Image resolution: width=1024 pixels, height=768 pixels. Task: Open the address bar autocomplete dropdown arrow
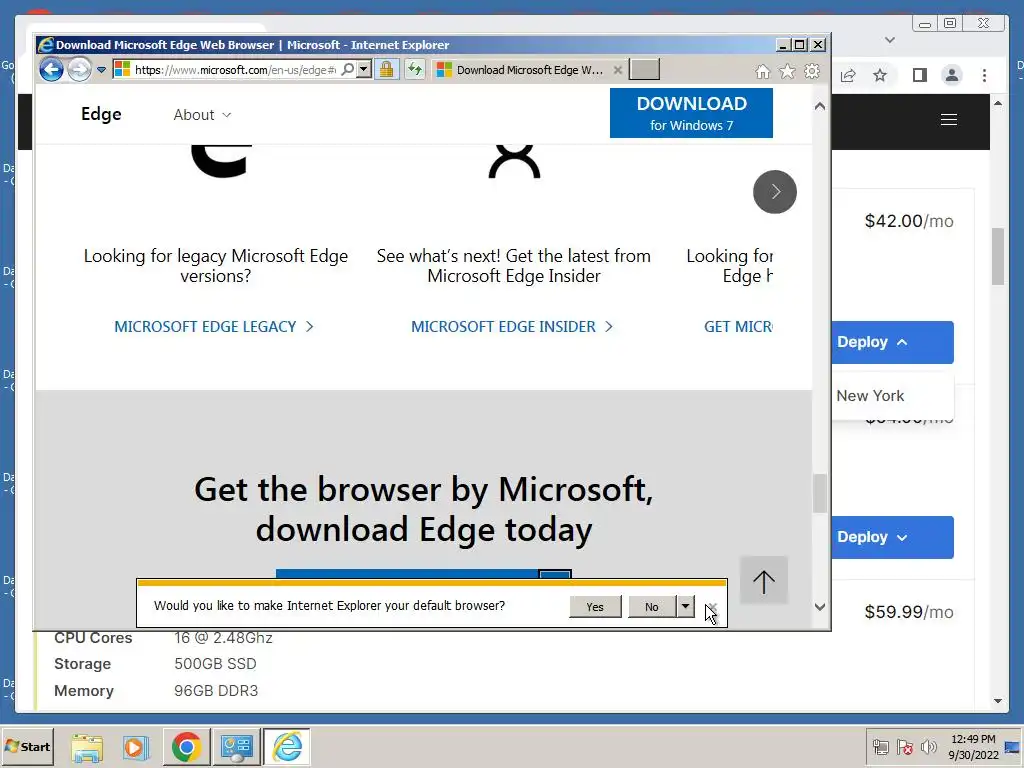point(364,69)
